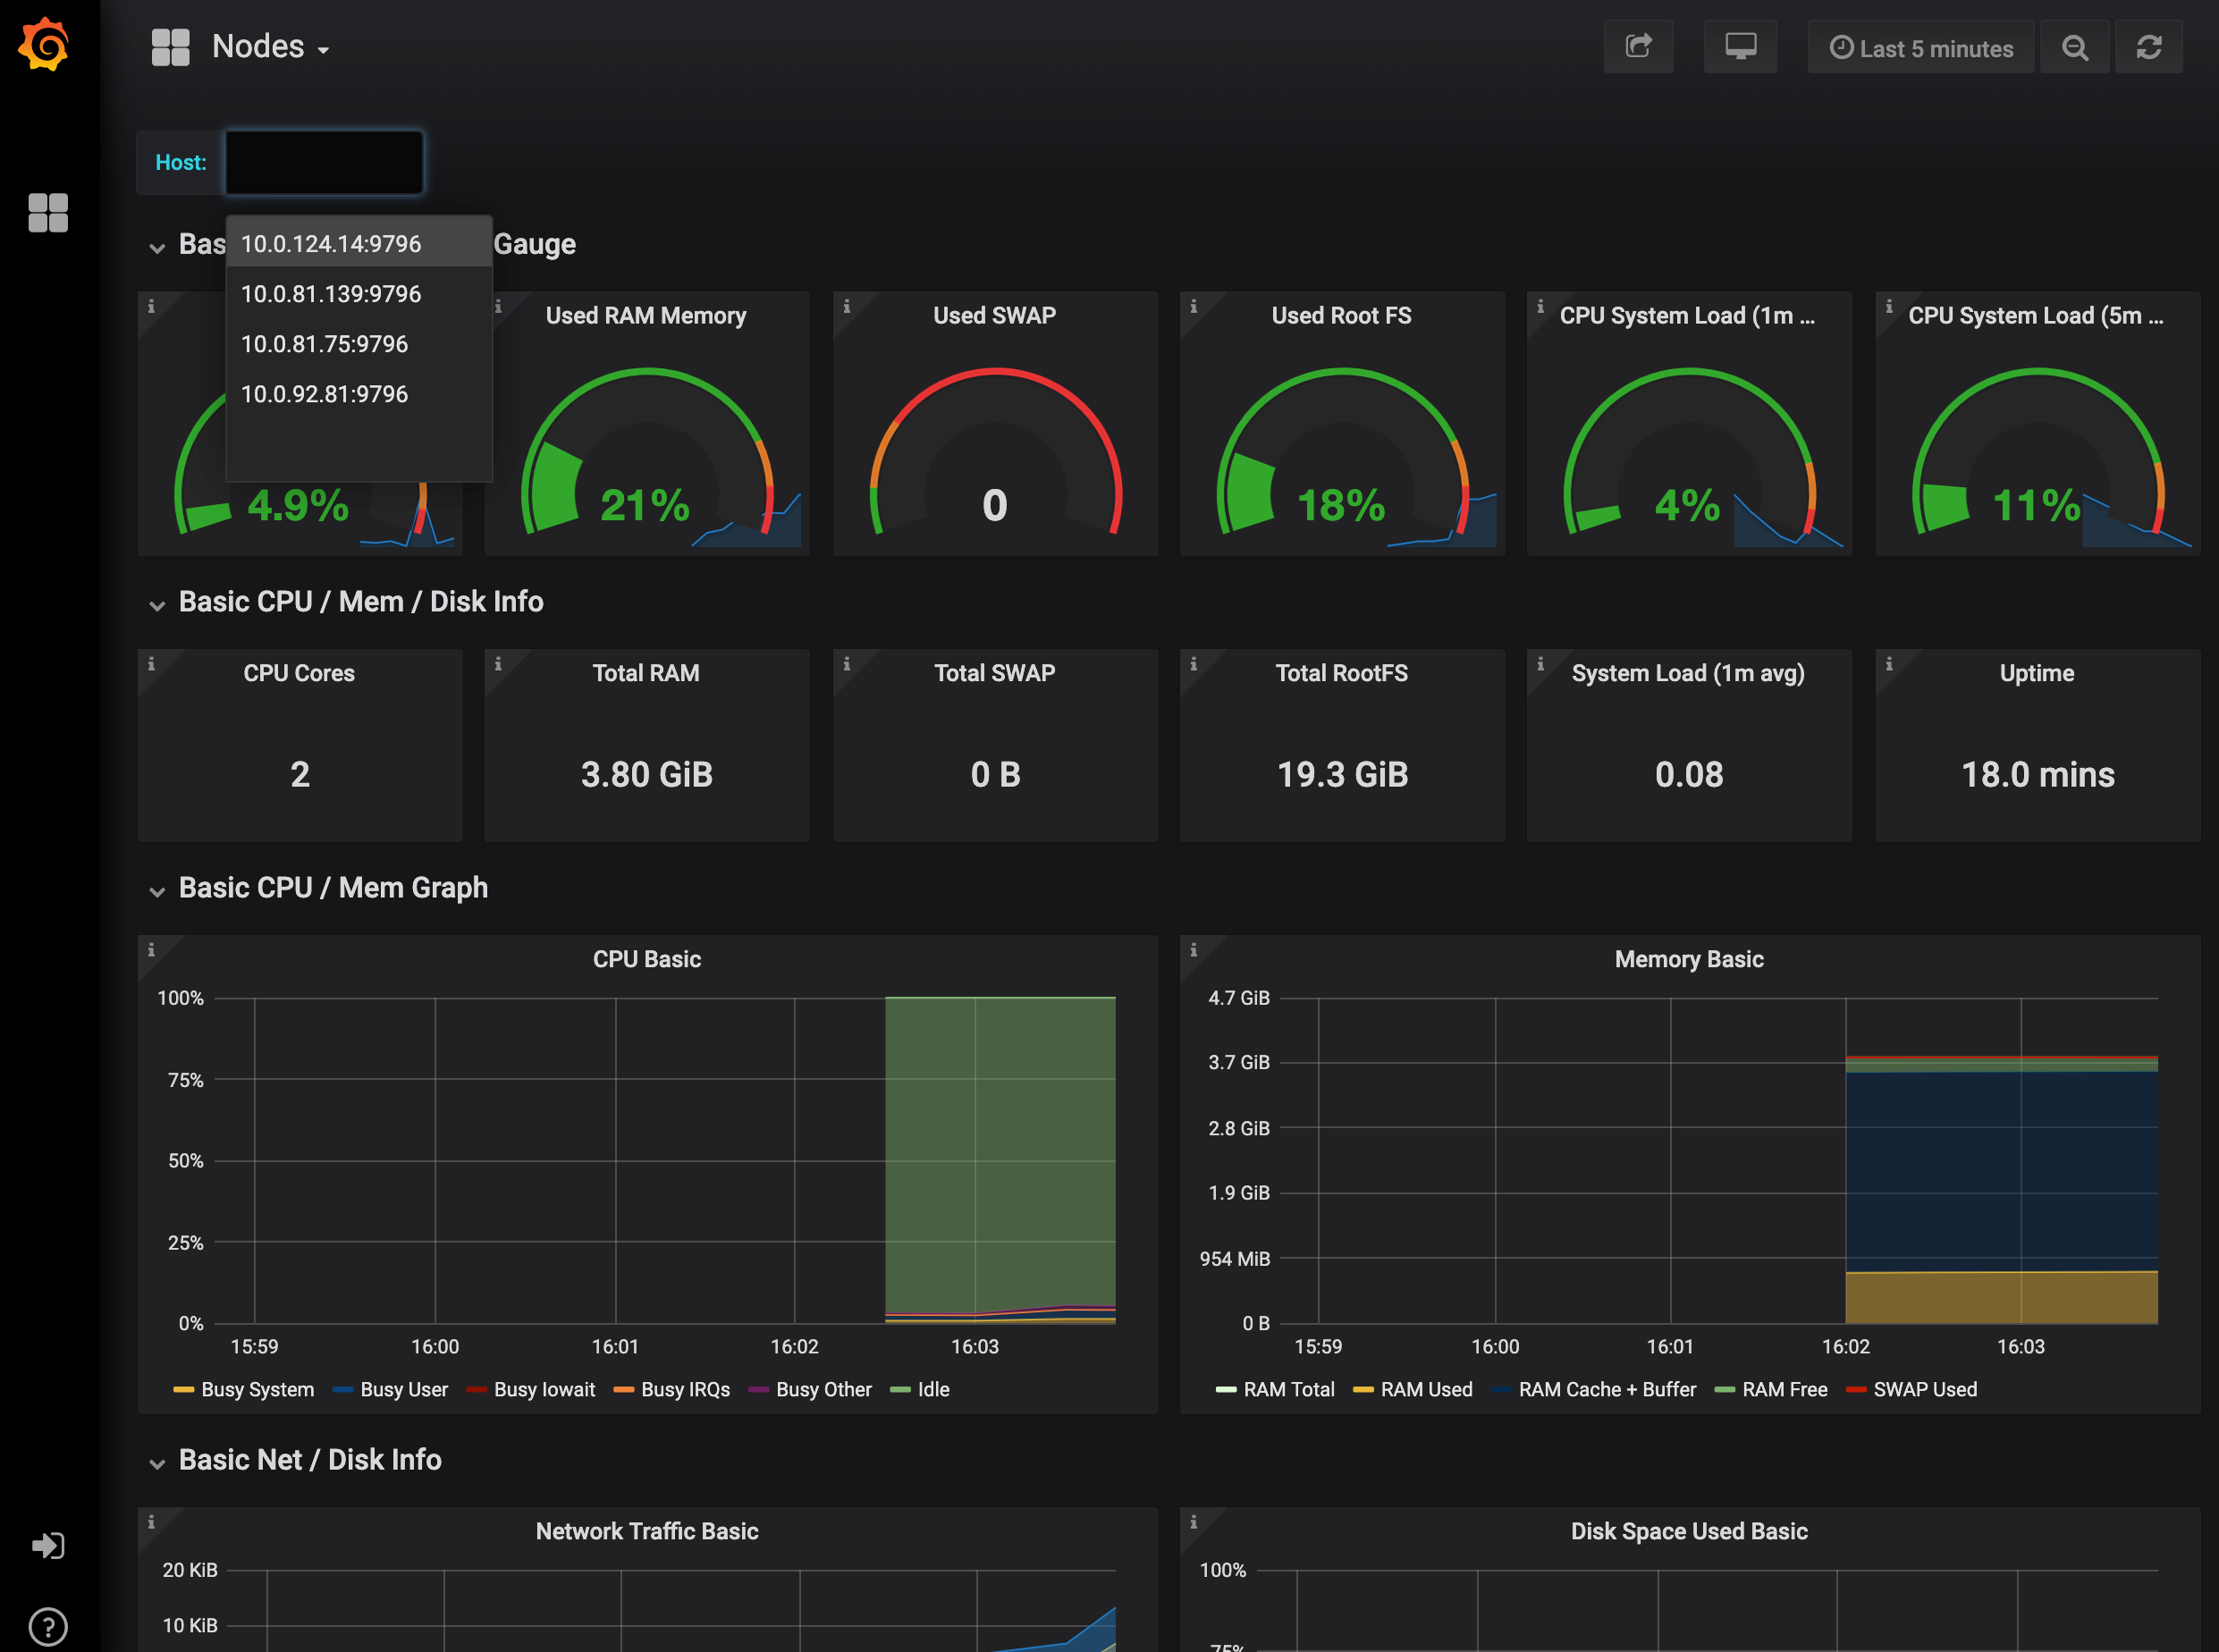Collapse the Basic CPU / Mem Graph row
Screen dimensions: 2219x1652
tap(332, 888)
